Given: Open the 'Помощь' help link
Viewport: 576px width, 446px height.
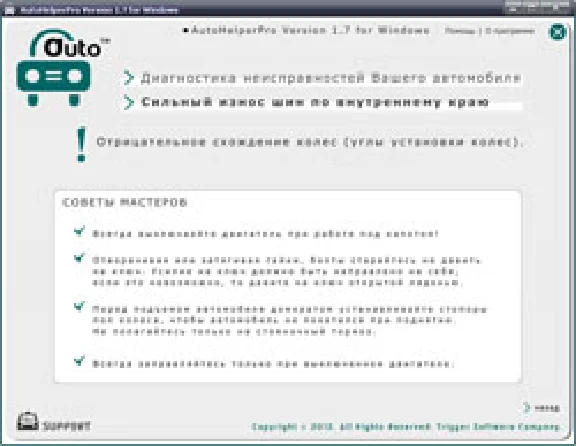Looking at the screenshot, I should [460, 31].
